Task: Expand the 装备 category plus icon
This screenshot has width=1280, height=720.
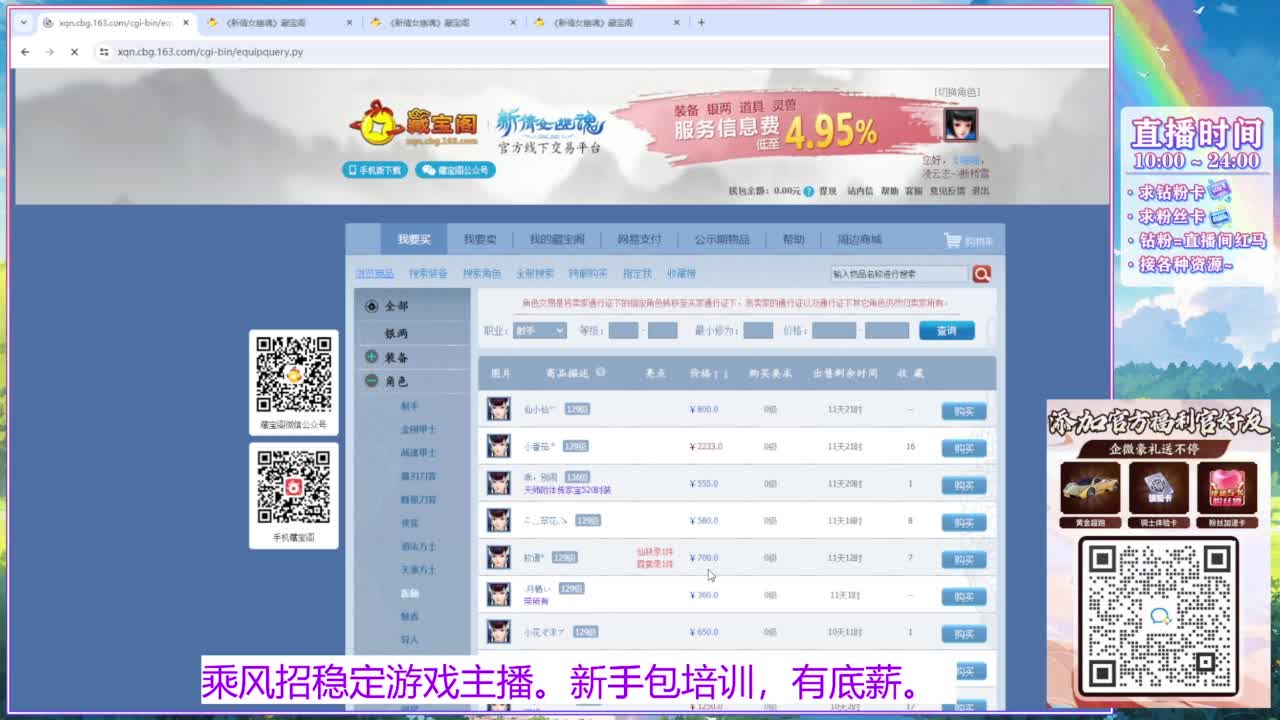Action: coord(372,357)
